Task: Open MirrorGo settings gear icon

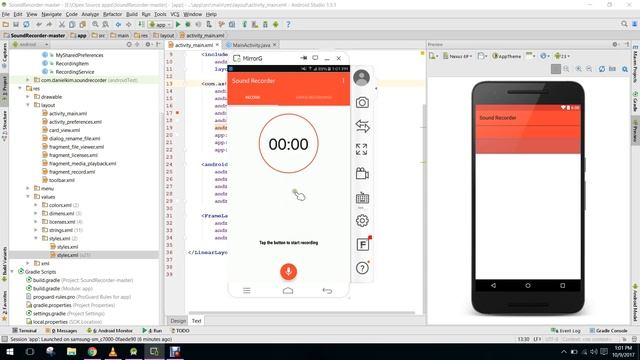Action: [x=362, y=221]
